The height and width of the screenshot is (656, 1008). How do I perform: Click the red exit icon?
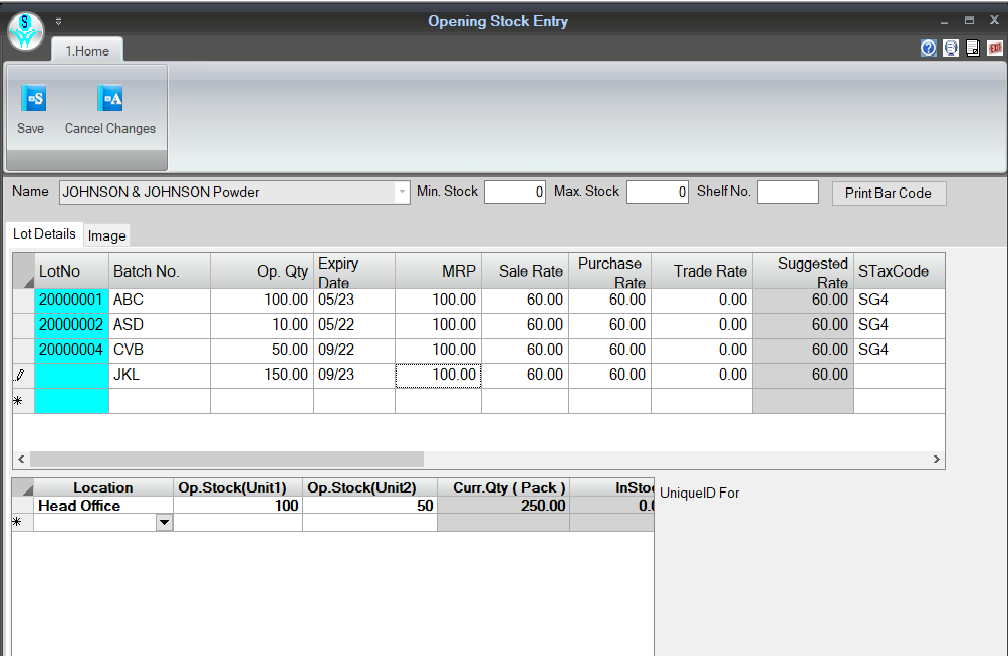click(995, 48)
